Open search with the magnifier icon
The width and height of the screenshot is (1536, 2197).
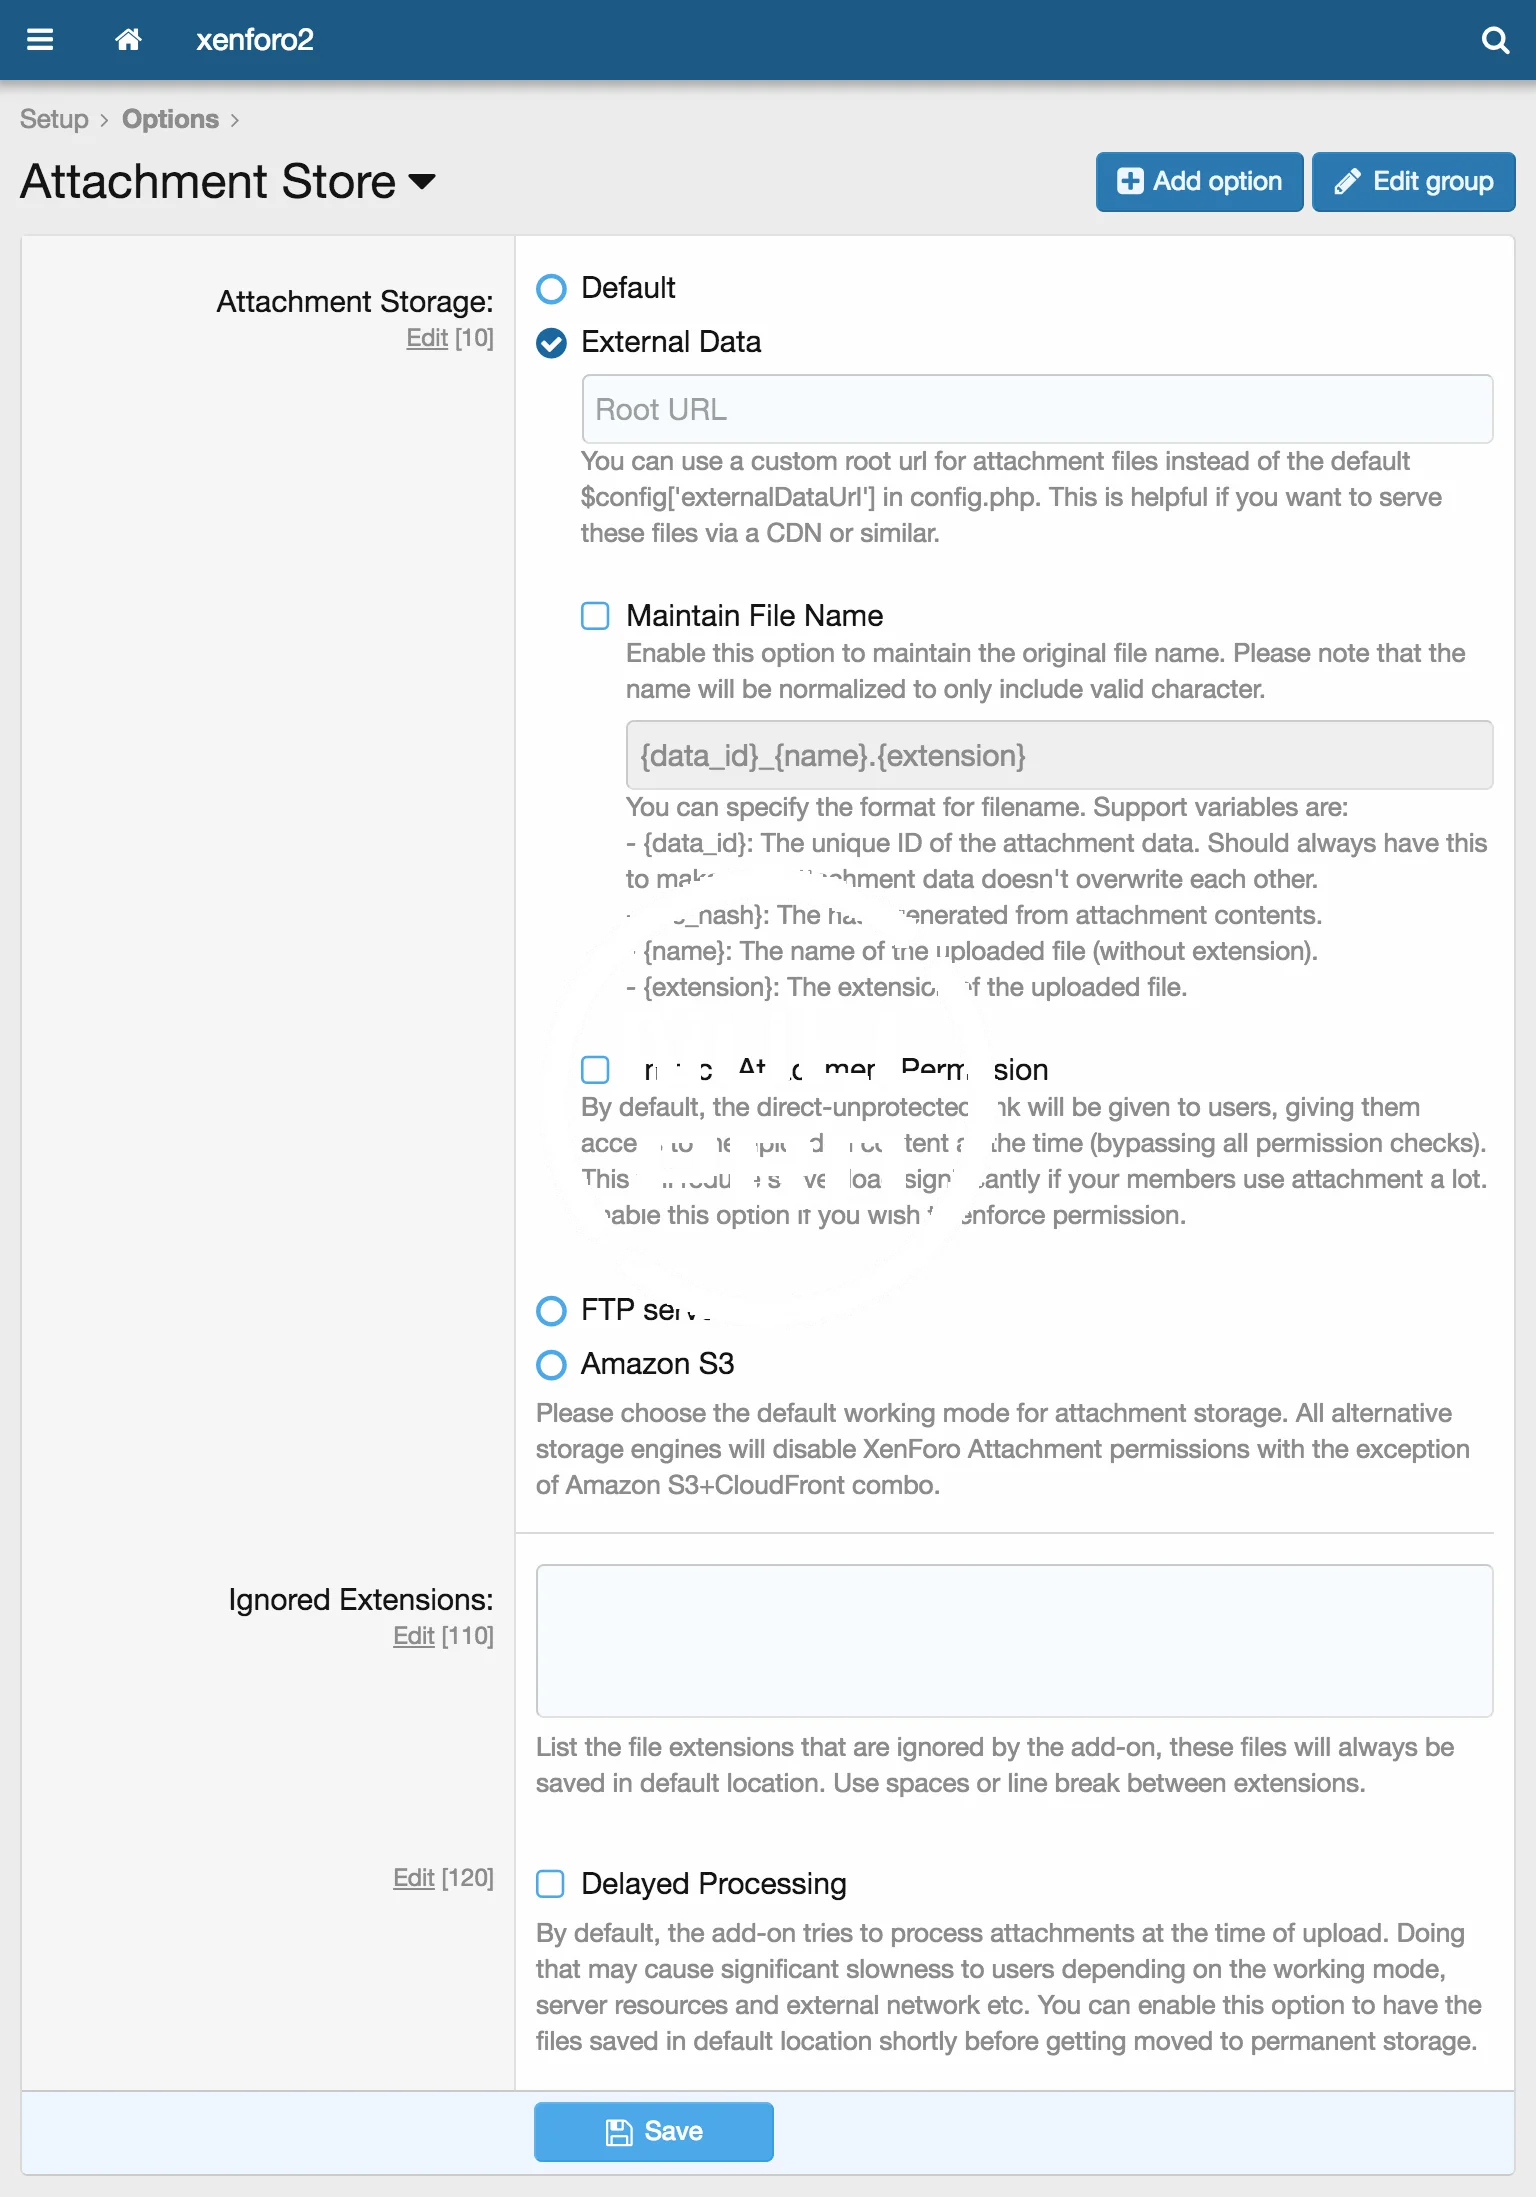(x=1494, y=40)
